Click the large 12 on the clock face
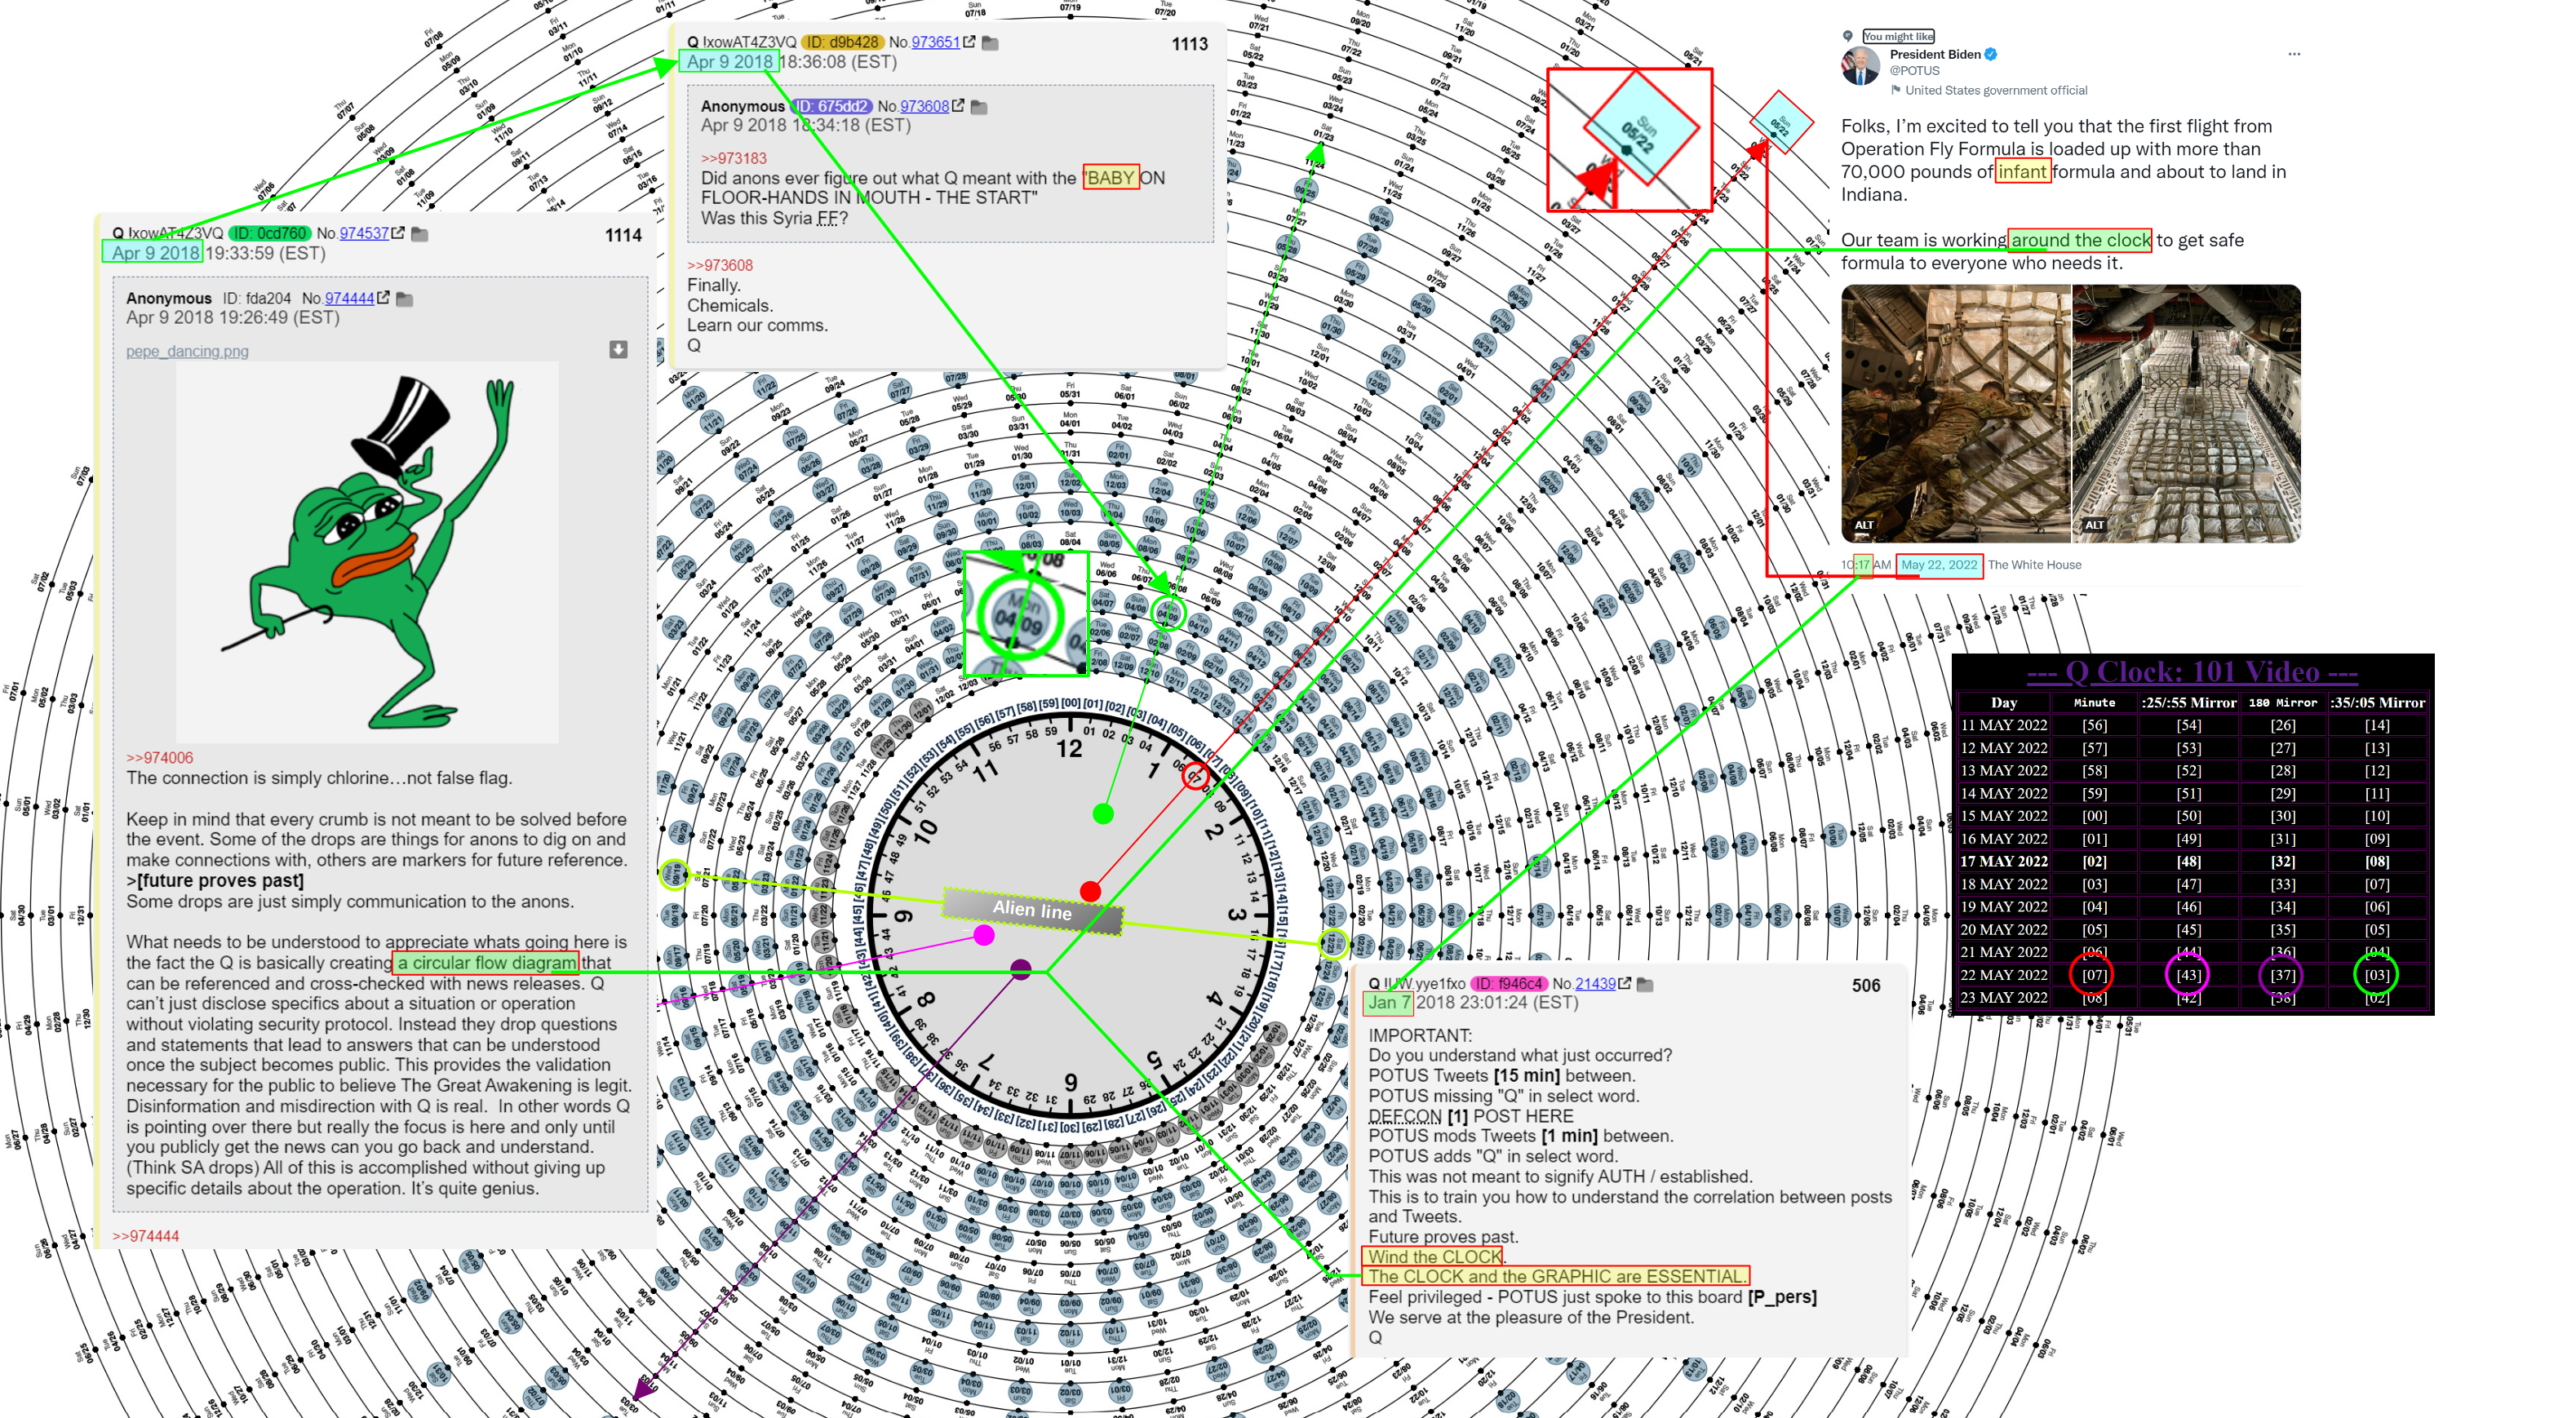Screen dimensions: 2576x1418 pyautogui.click(x=1069, y=749)
